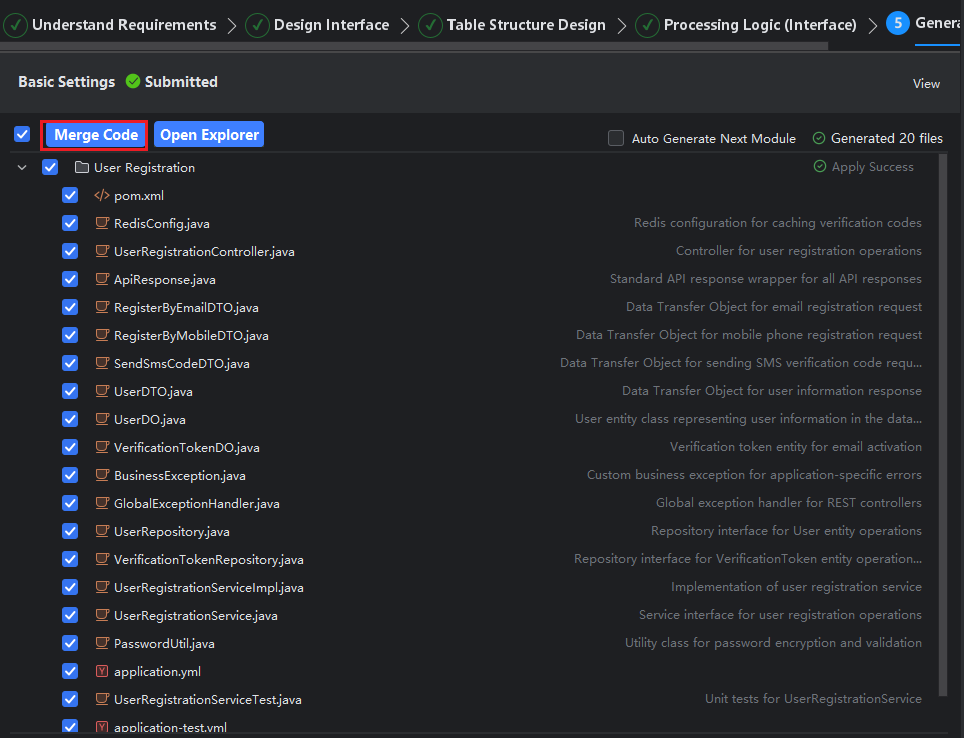Click the User Registration folder icon
The image size is (964, 738).
(x=82, y=168)
